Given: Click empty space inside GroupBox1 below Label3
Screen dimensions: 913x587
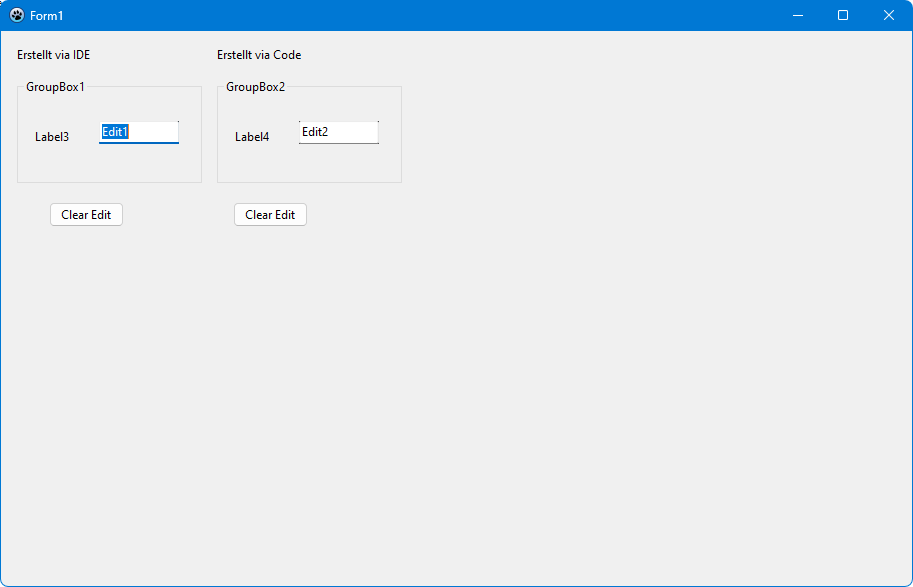Looking at the screenshot, I should pos(60,165).
